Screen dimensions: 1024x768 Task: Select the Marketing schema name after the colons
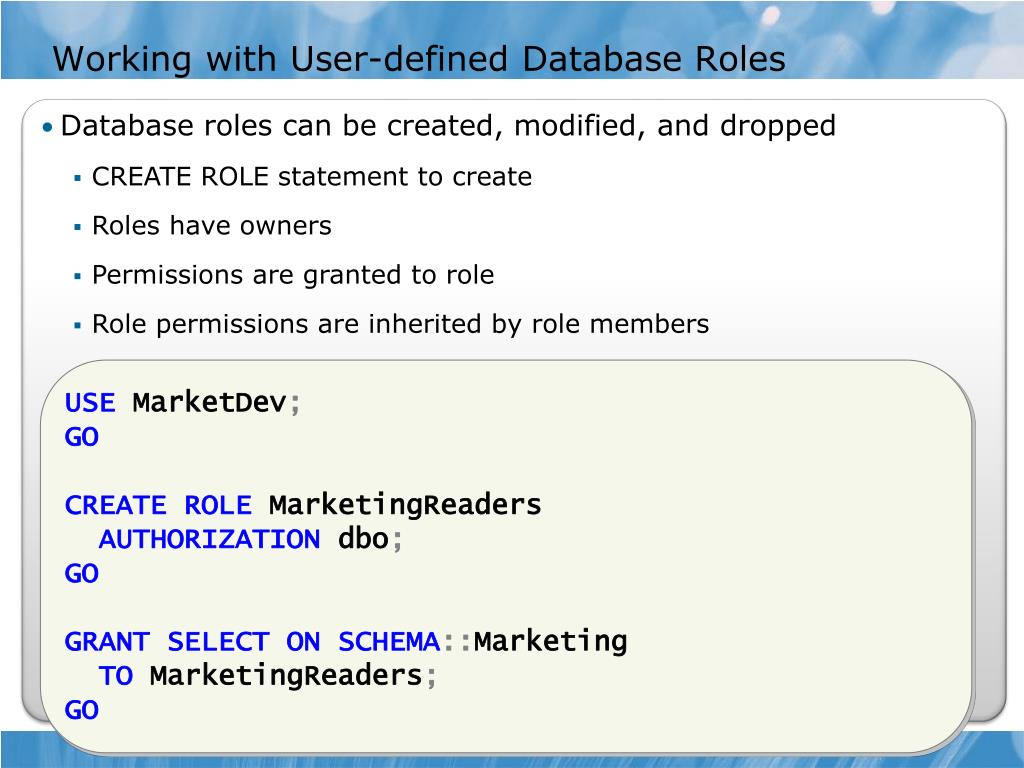pyautogui.click(x=551, y=641)
